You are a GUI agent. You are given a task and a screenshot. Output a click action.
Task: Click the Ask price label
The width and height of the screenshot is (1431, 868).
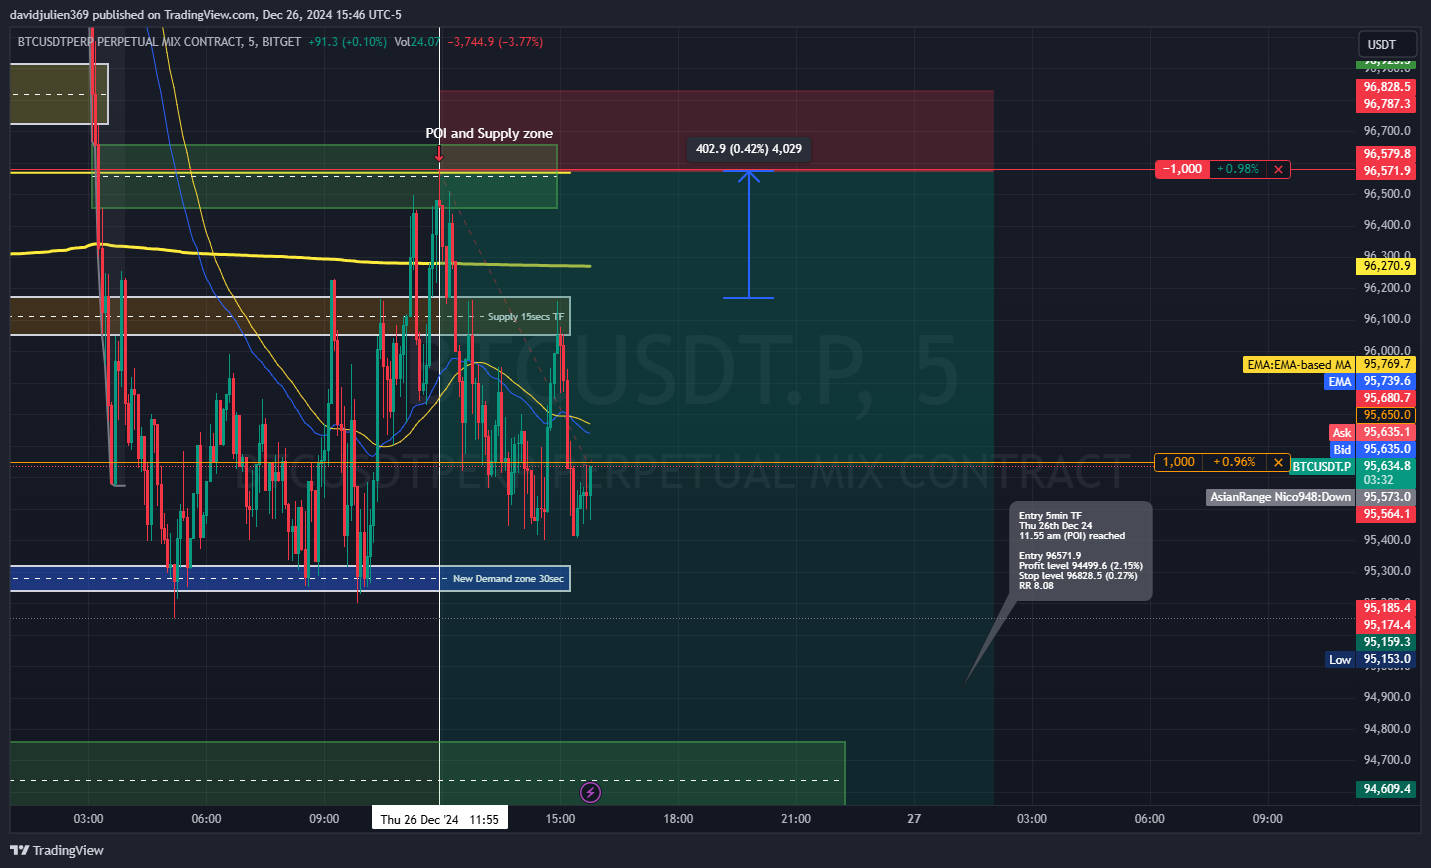click(x=1341, y=433)
